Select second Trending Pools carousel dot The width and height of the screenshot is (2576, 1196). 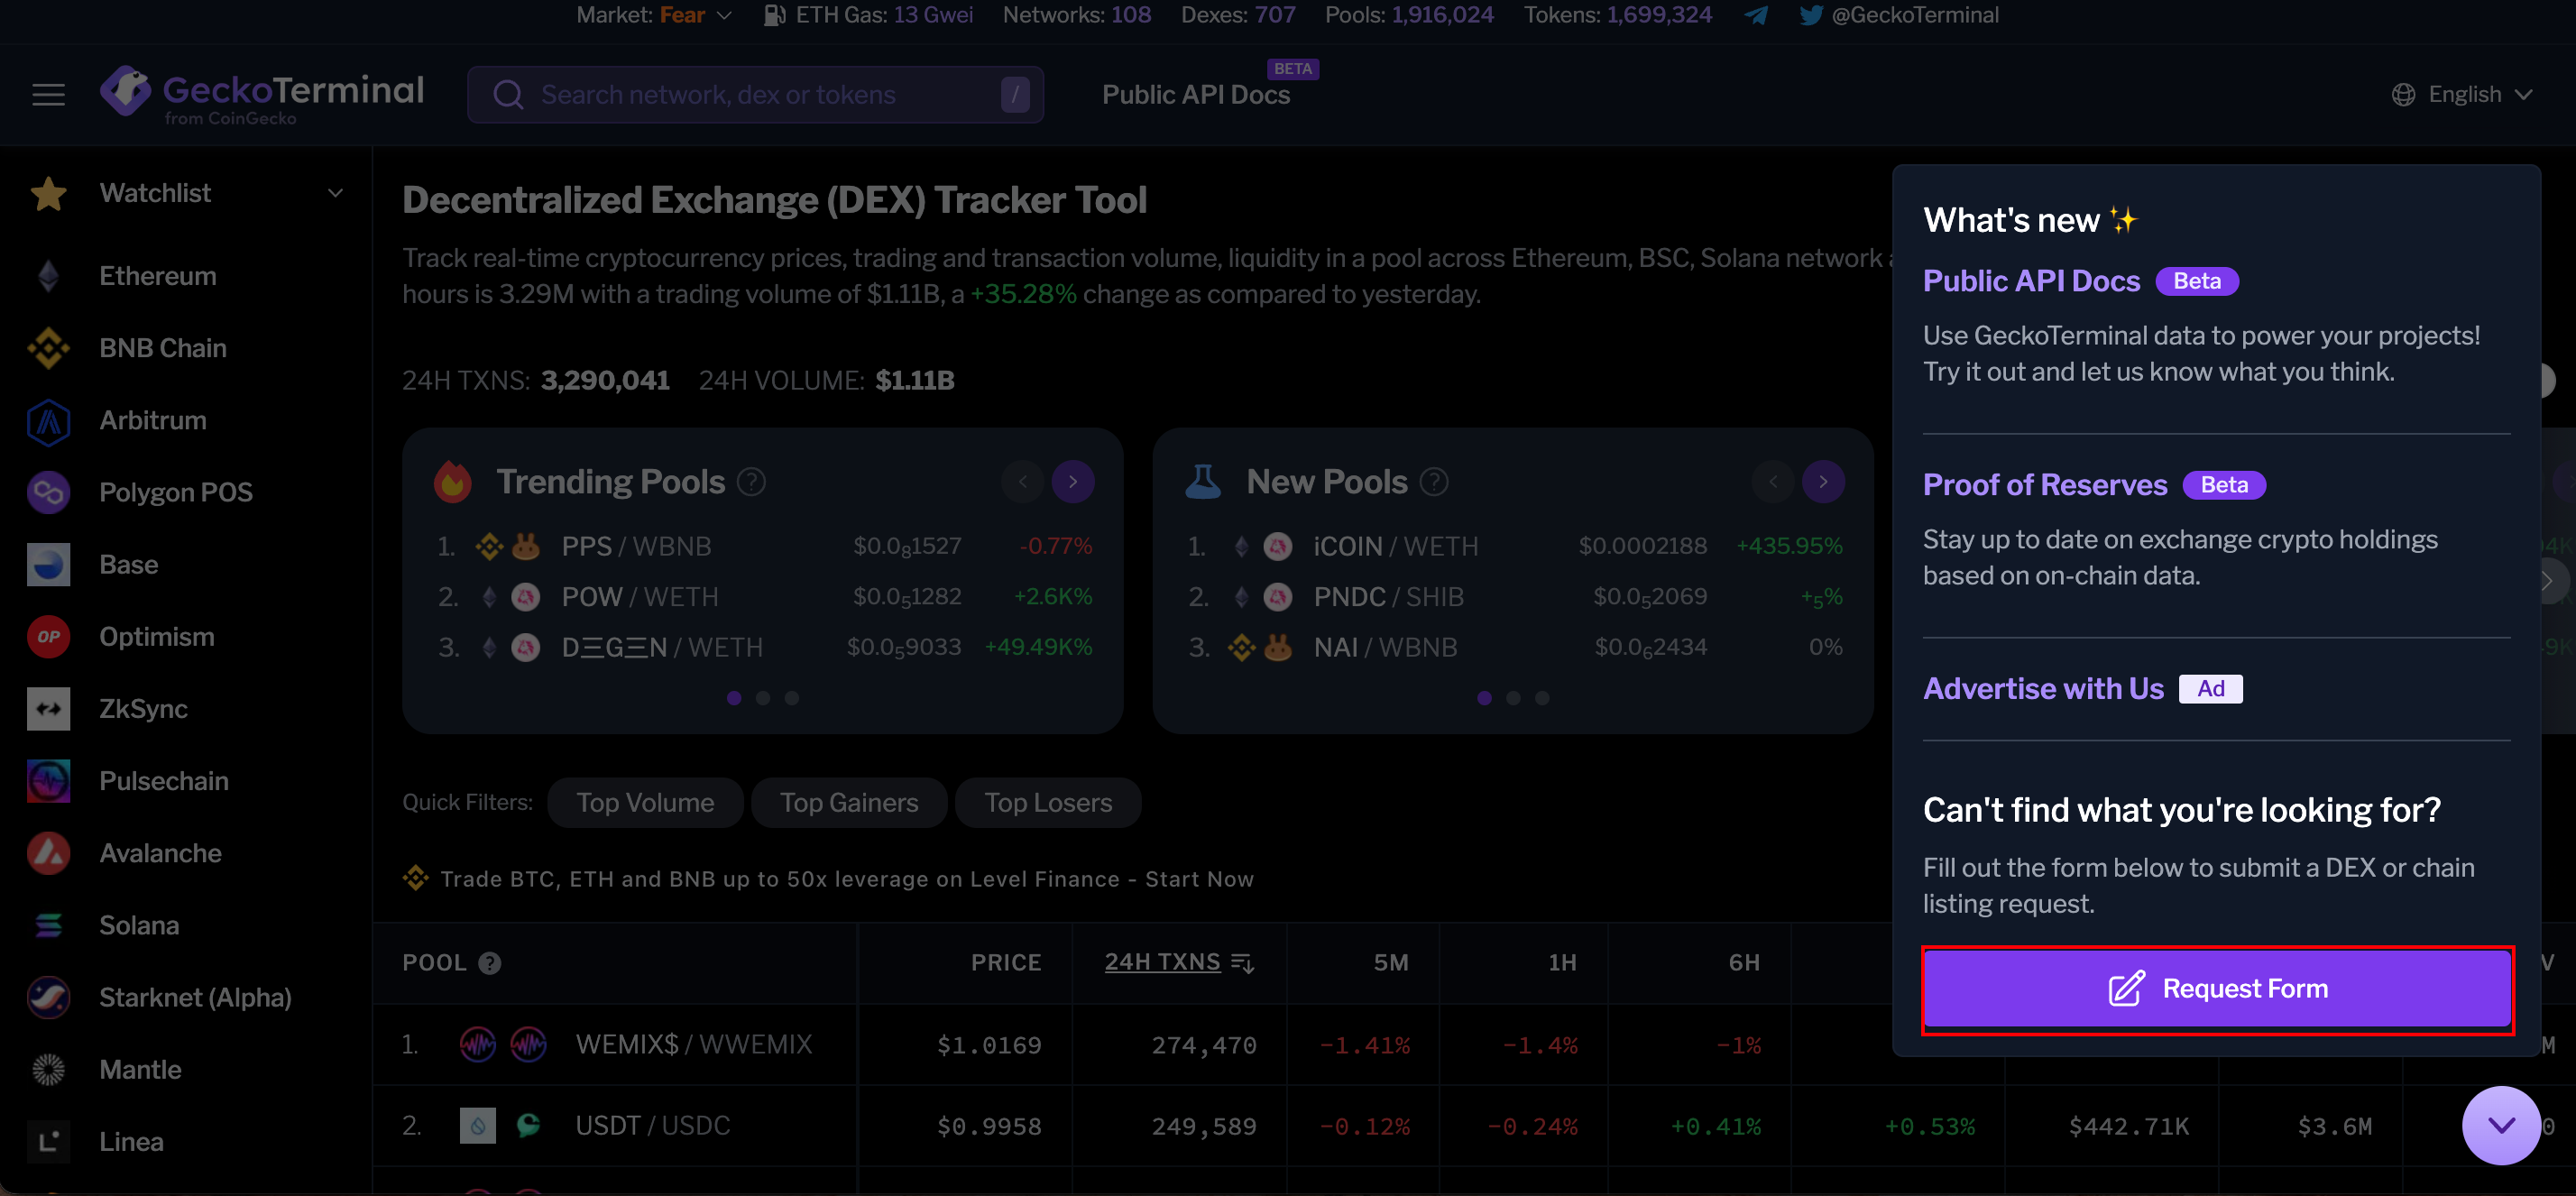(x=763, y=698)
